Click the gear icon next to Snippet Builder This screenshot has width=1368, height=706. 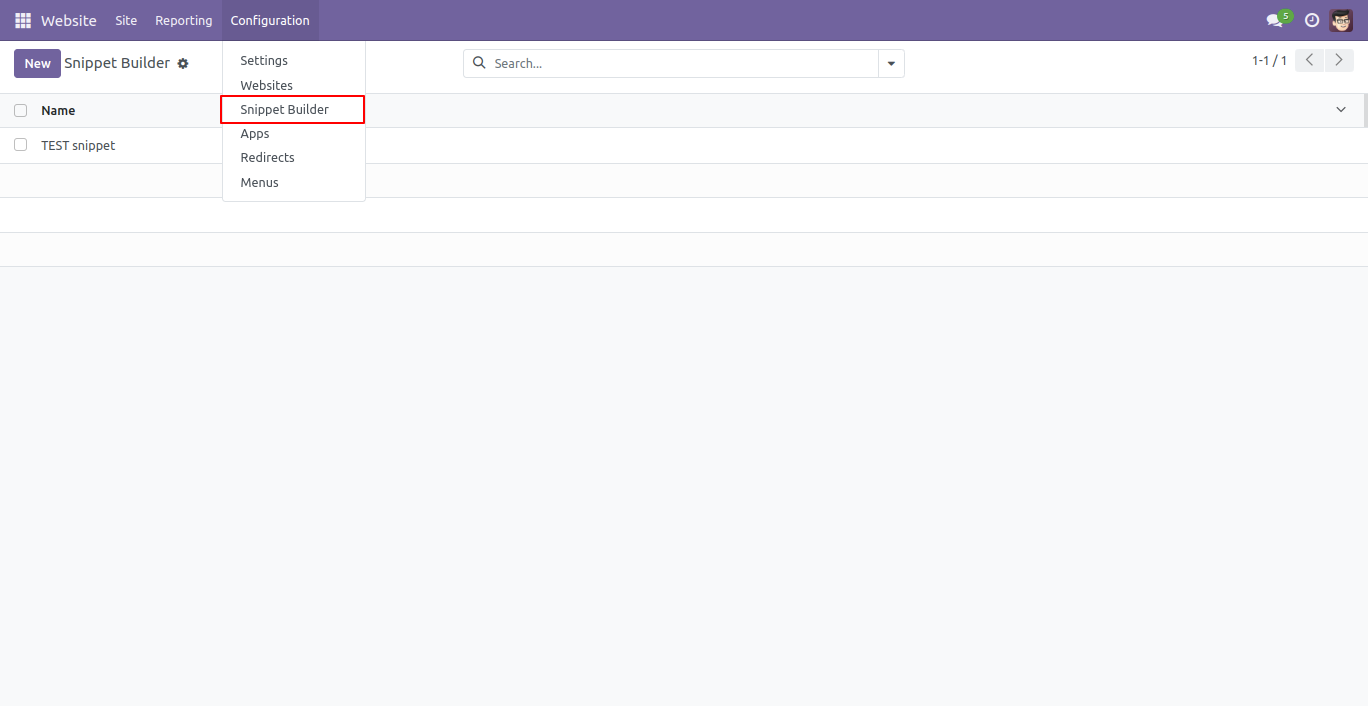click(183, 64)
